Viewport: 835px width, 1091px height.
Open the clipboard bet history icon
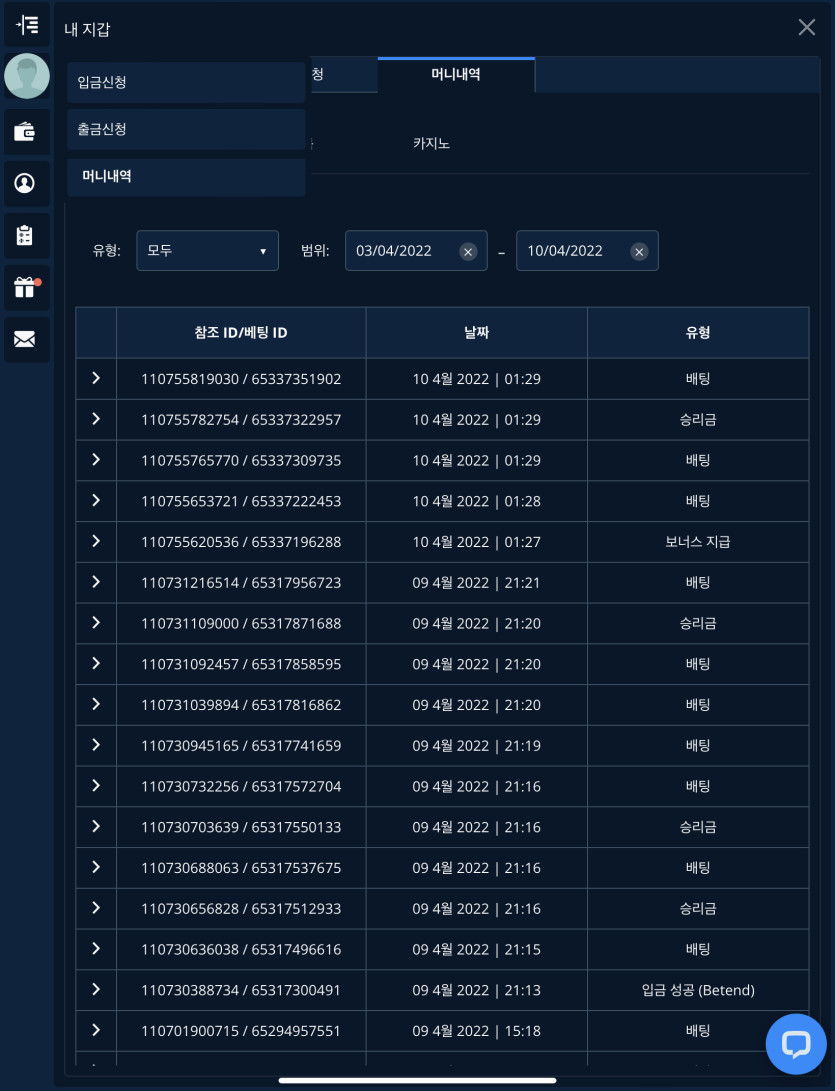(25, 235)
